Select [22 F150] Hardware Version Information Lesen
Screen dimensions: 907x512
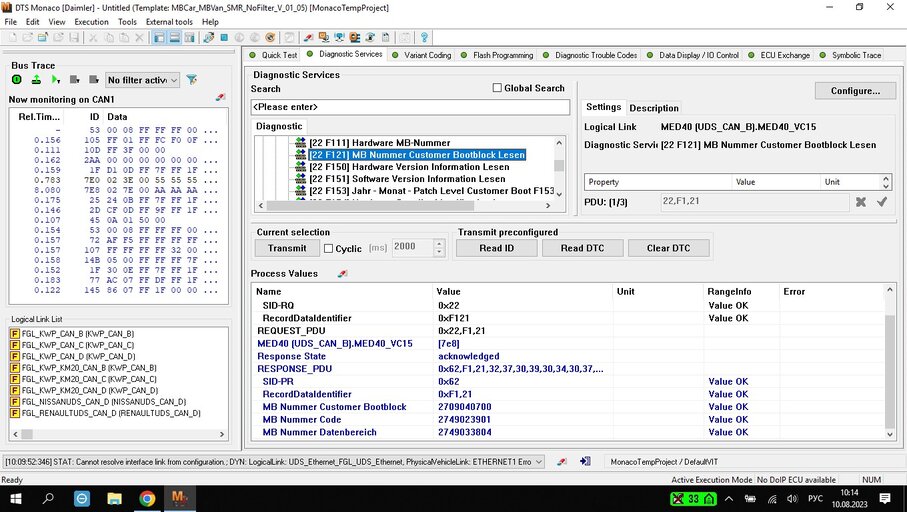pos(409,167)
